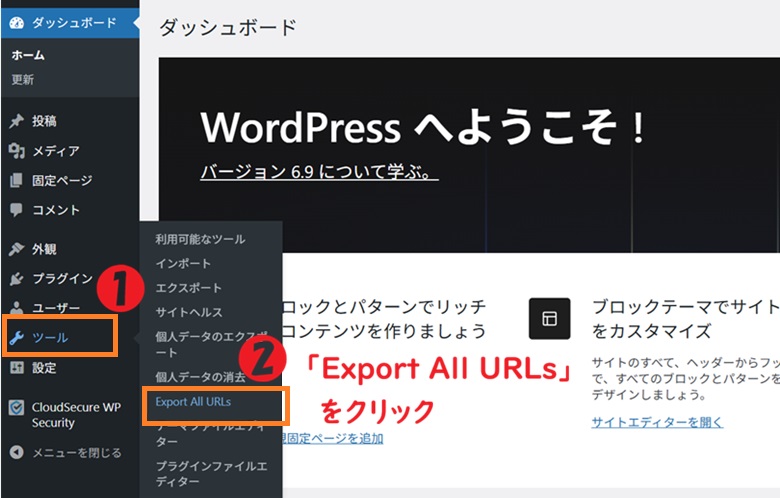780x498 pixels.
Task: Click the ダッシュボード page title
Action: pyautogui.click(x=228, y=27)
